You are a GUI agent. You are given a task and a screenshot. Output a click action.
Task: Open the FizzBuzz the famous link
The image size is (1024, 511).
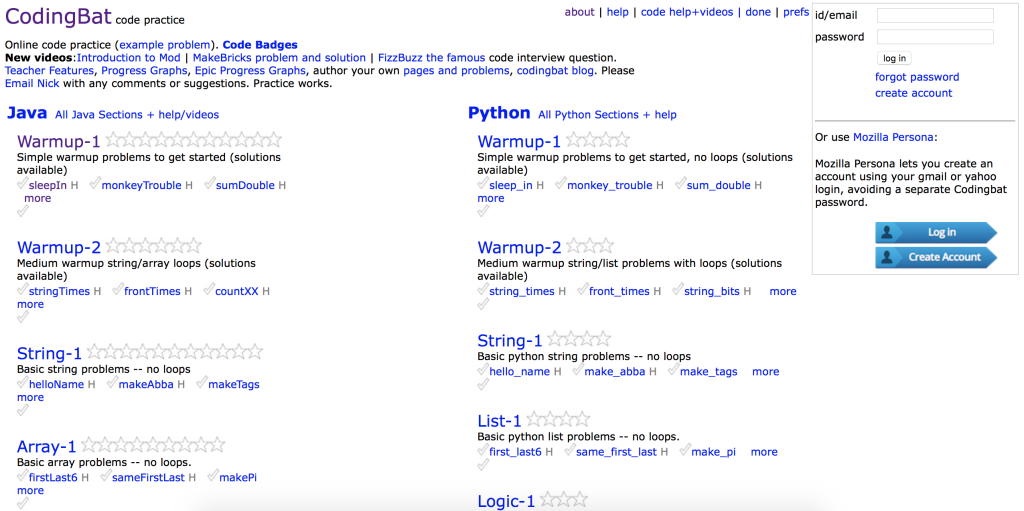coord(432,58)
